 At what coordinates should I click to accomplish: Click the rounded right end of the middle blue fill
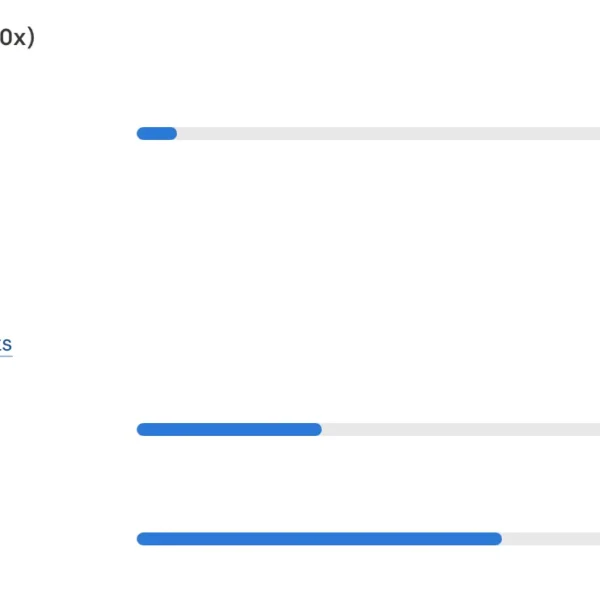[x=318, y=429]
